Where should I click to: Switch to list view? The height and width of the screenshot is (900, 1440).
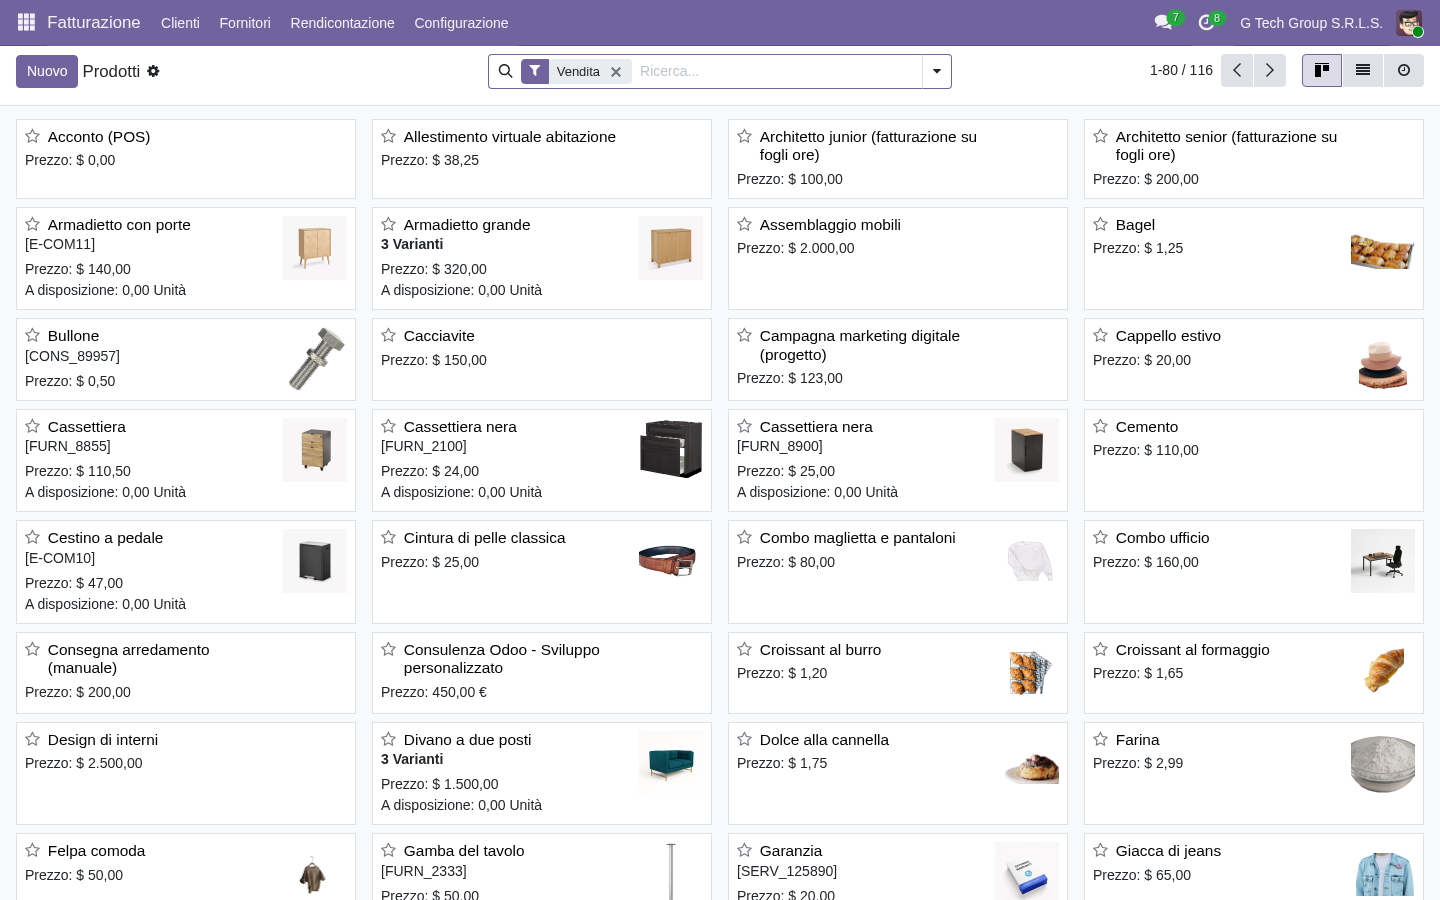[x=1363, y=70]
